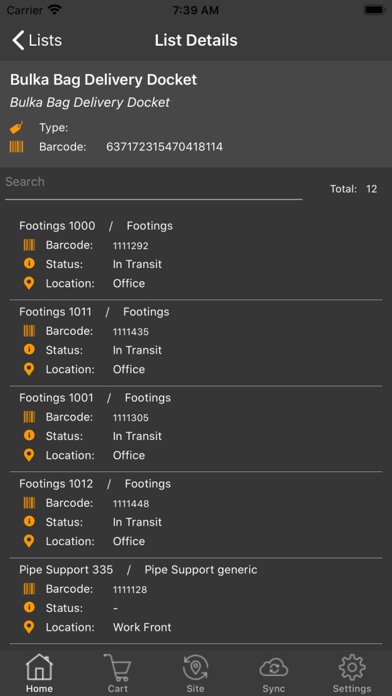Switch to the Site tab

(196, 673)
